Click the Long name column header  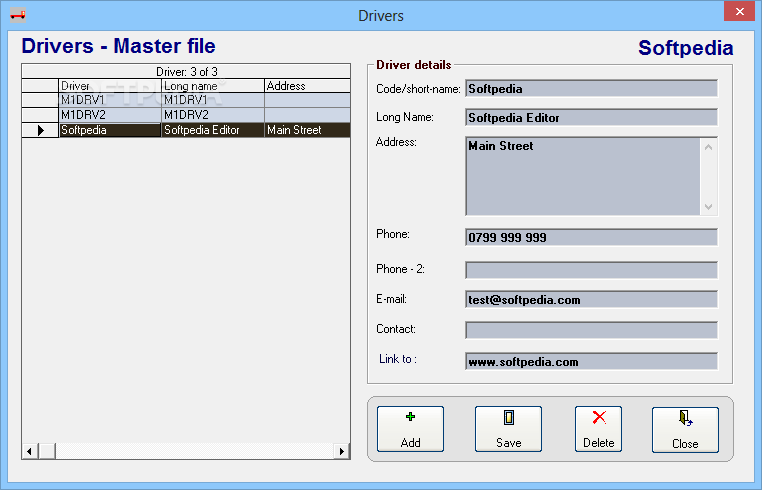(213, 86)
